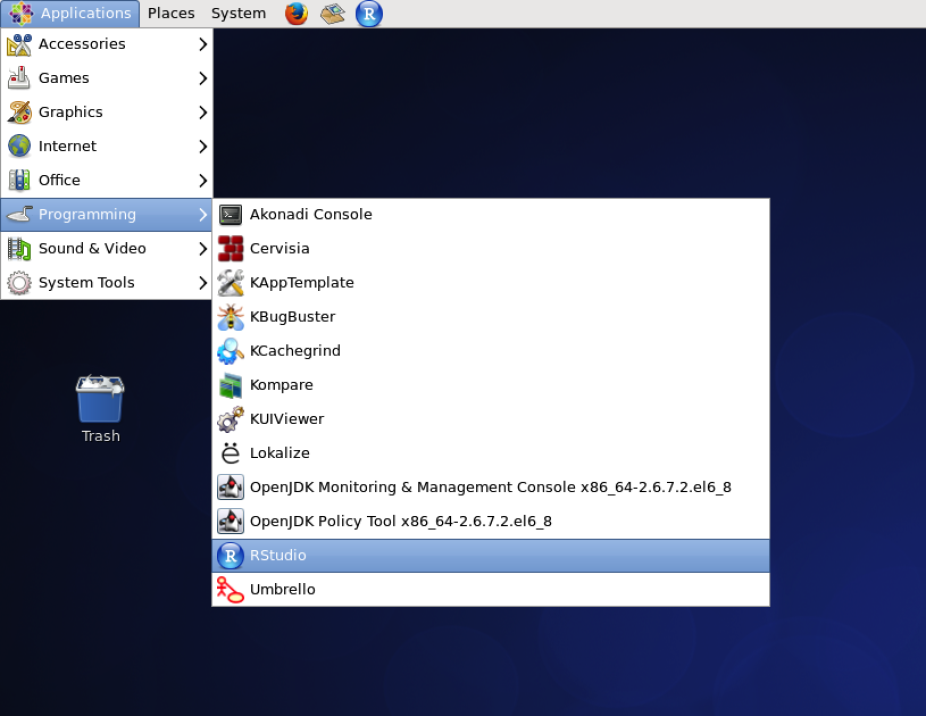Click the KCachegrind magnifier icon

coord(230,351)
